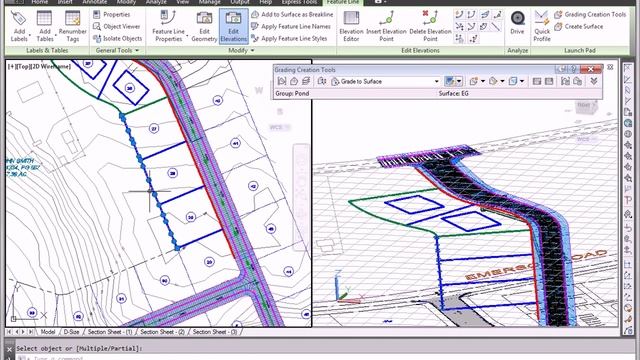Image resolution: width=640 pixels, height=360 pixels.
Task: Open the Create Grading dropdown arrow
Action: tap(459, 81)
